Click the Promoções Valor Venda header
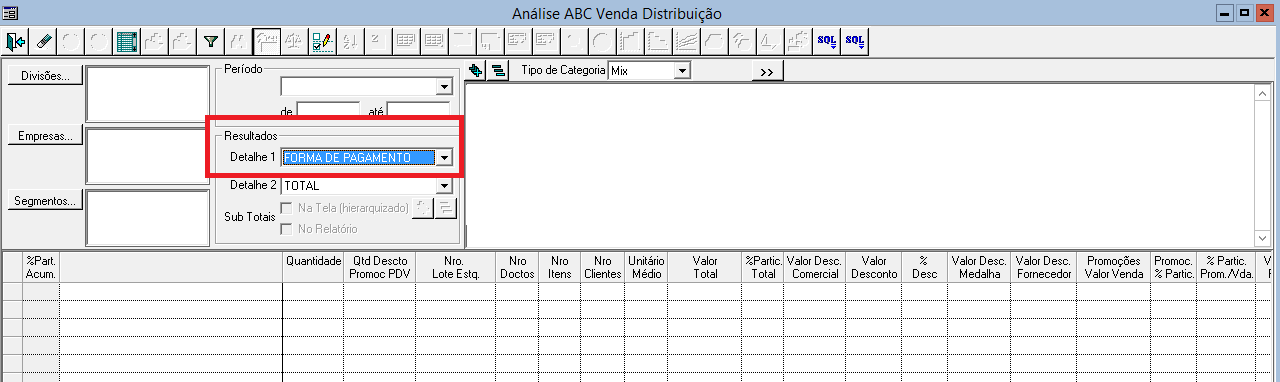The height and width of the screenshot is (382, 1280). 1113,267
